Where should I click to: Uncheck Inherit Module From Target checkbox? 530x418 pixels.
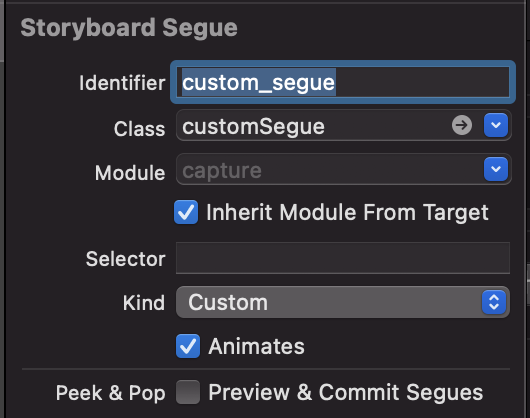(186, 212)
